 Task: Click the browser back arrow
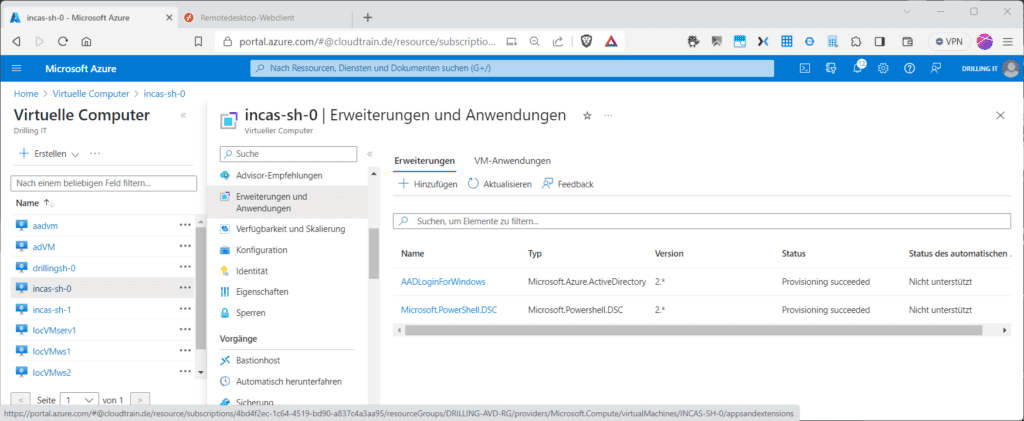click(x=17, y=41)
